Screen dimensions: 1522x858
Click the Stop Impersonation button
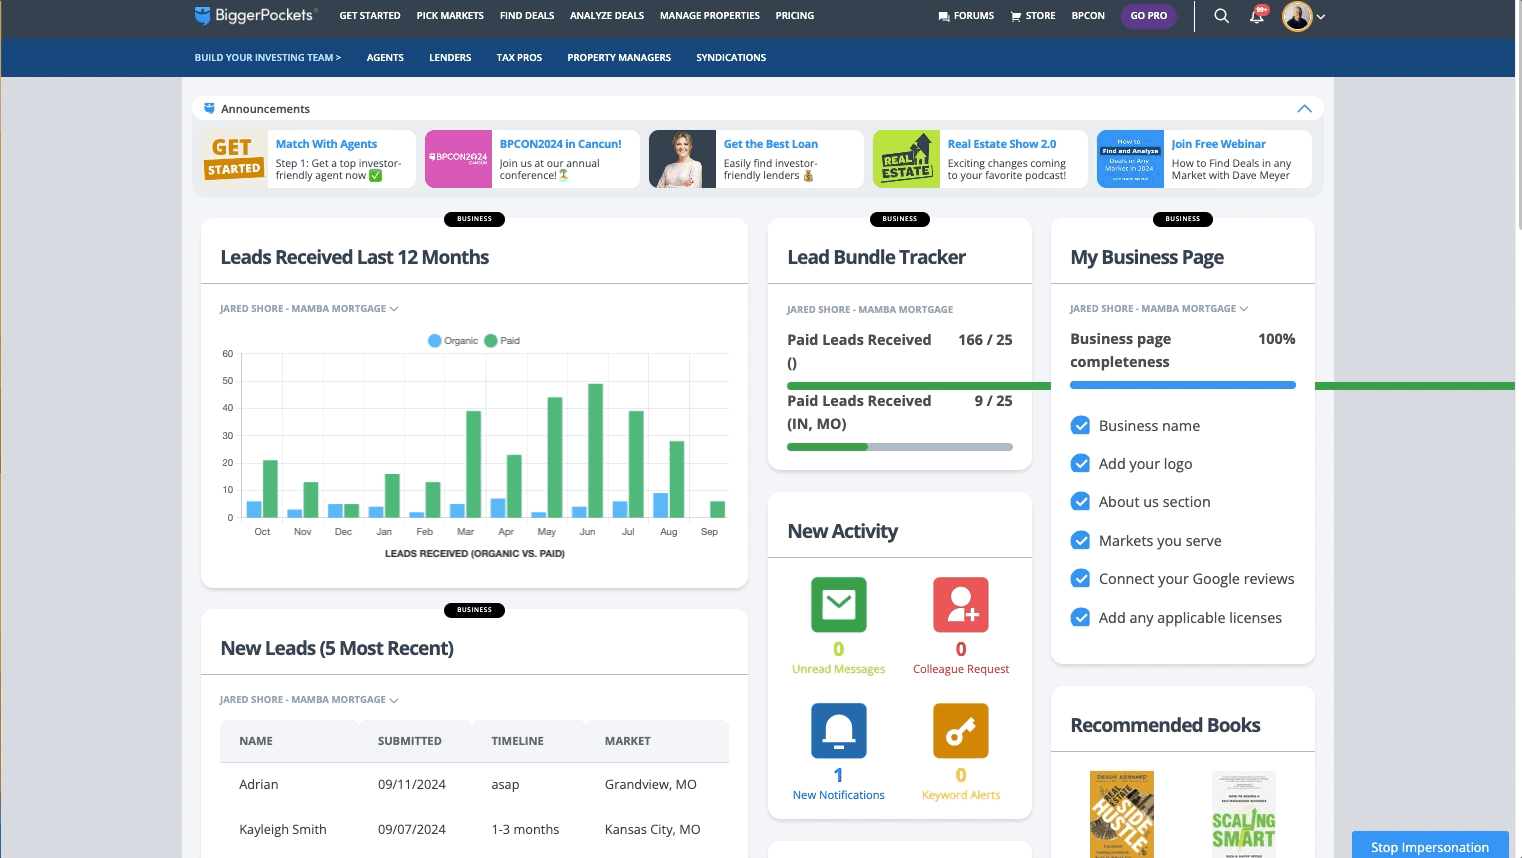point(1429,846)
